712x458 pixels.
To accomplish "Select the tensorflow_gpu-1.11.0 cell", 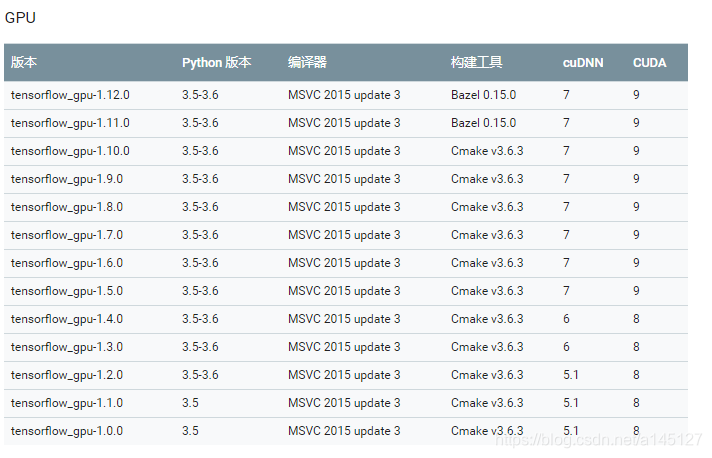I will tap(70, 123).
